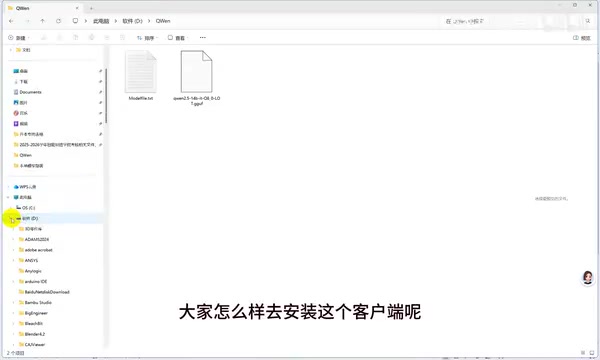Viewport: 600px width, 360px height.
Task: Go up one folder level
Action: [42, 21]
